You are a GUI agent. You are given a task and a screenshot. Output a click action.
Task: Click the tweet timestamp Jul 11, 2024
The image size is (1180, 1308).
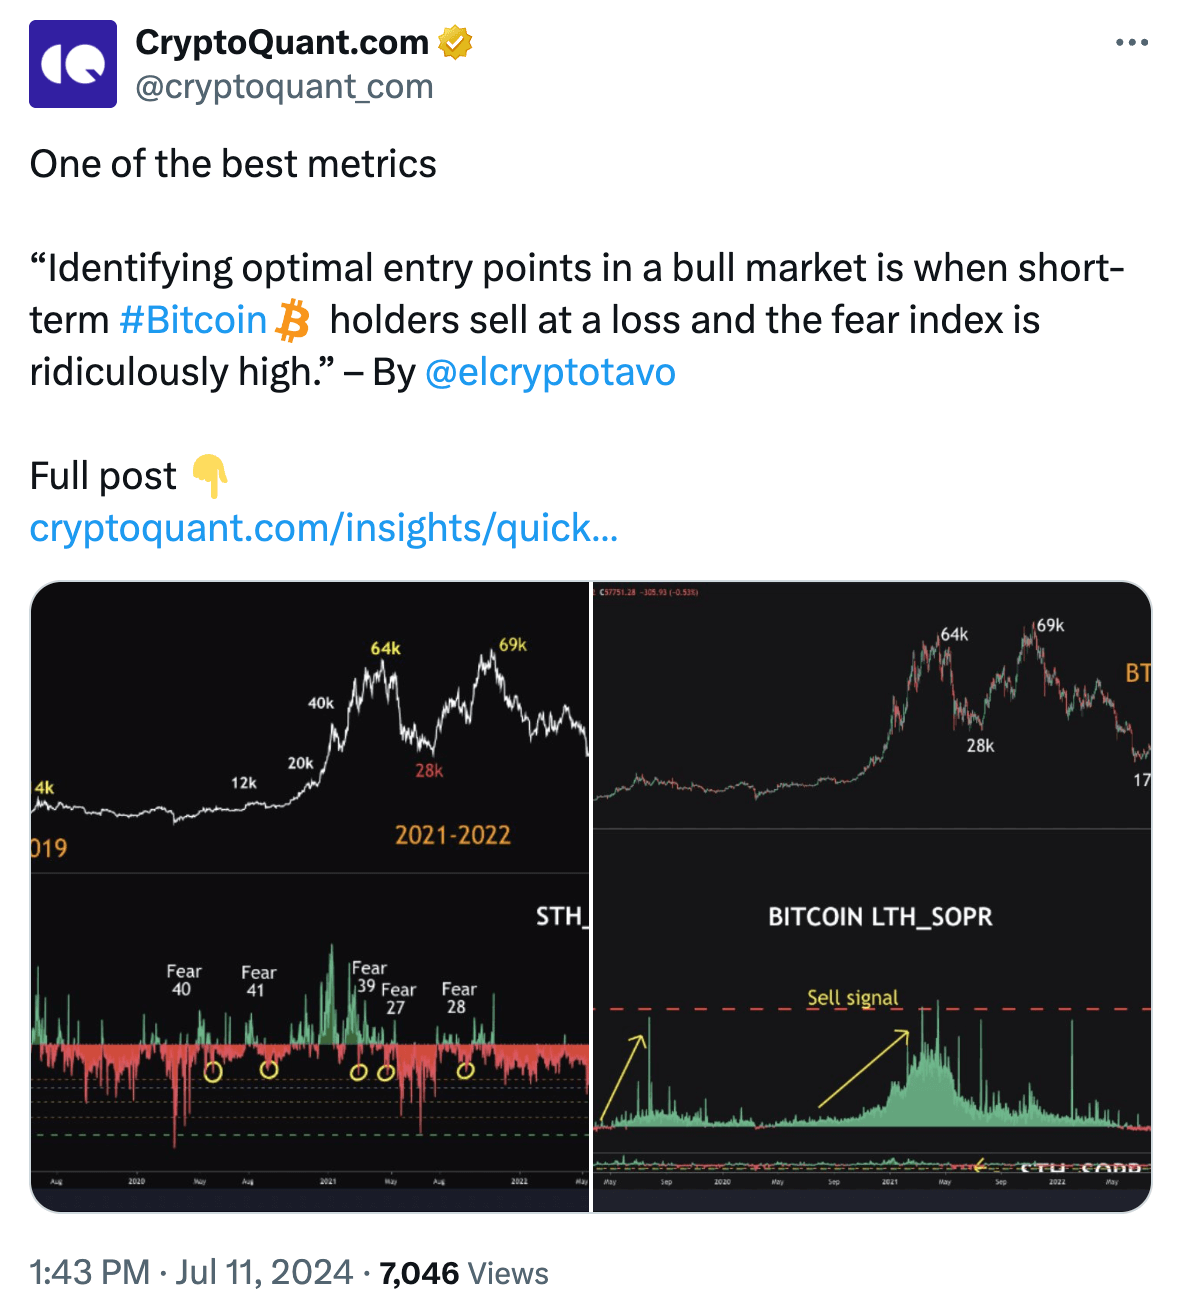[x=261, y=1273]
